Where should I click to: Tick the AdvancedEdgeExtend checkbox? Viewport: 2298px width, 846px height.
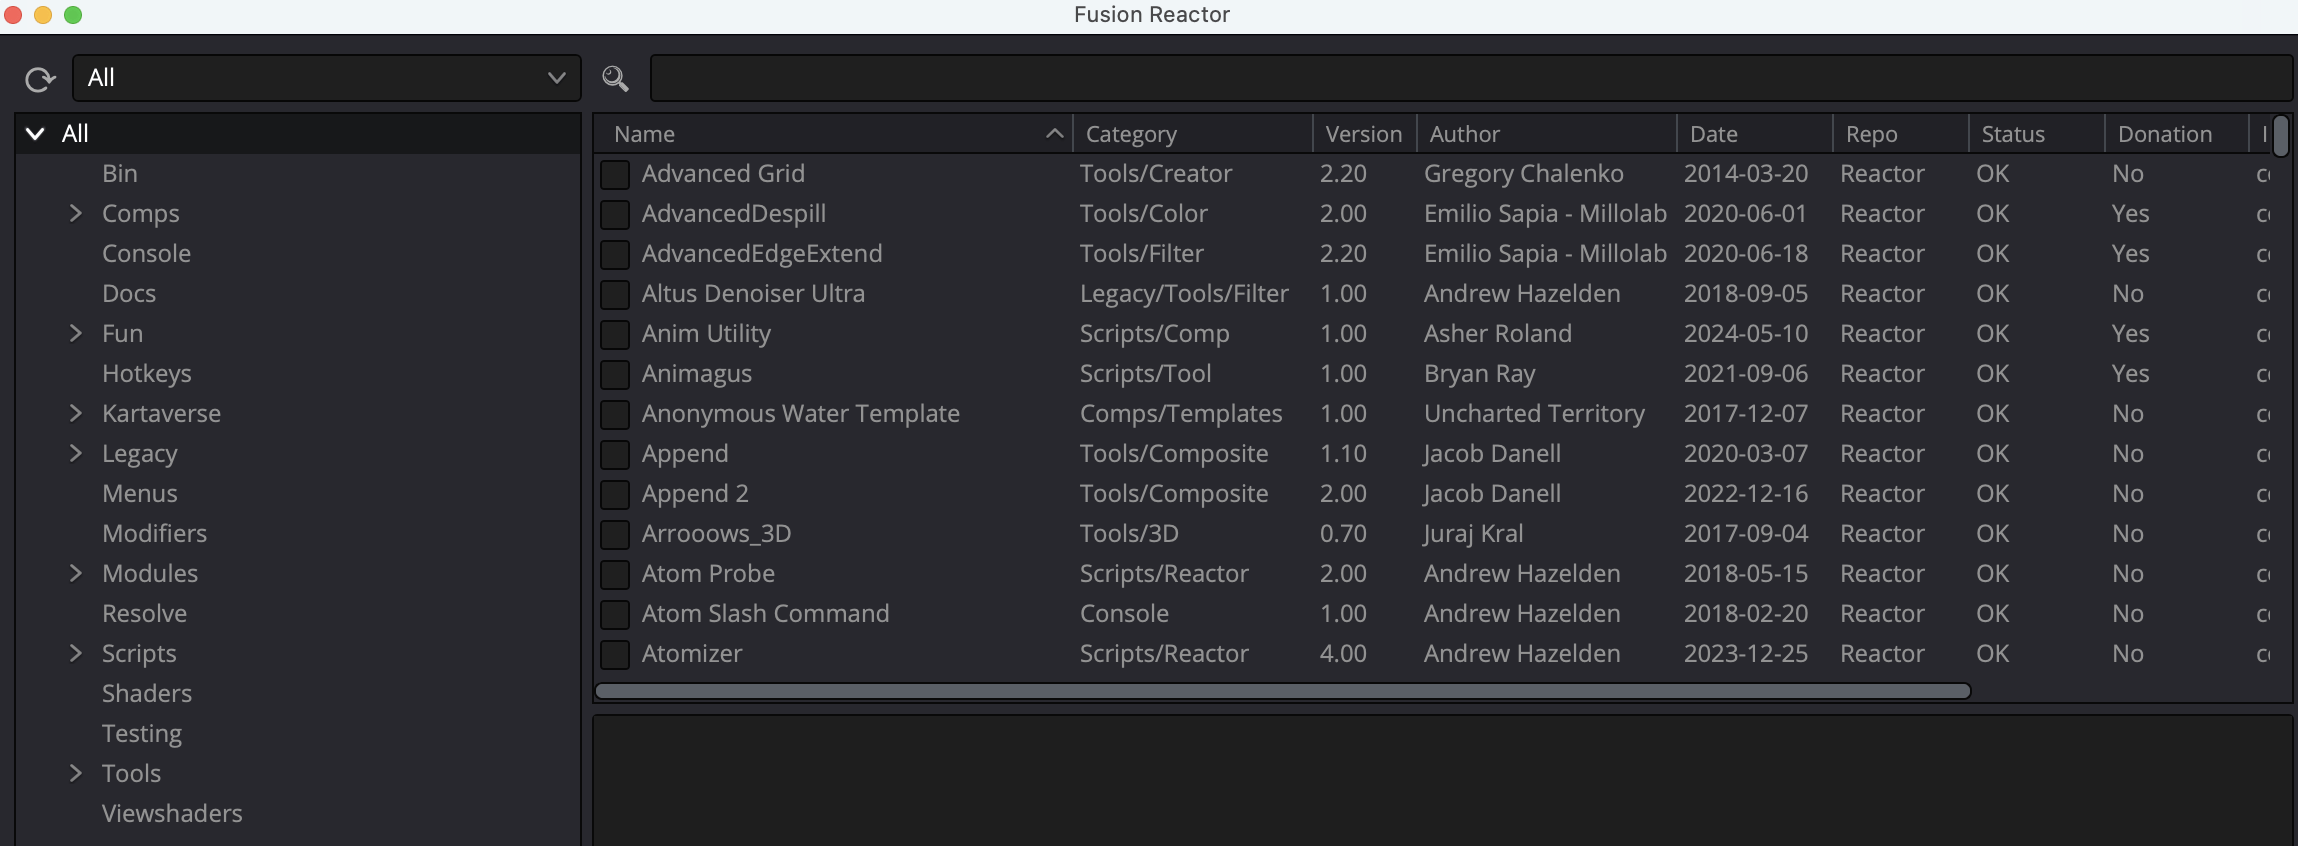[615, 254]
